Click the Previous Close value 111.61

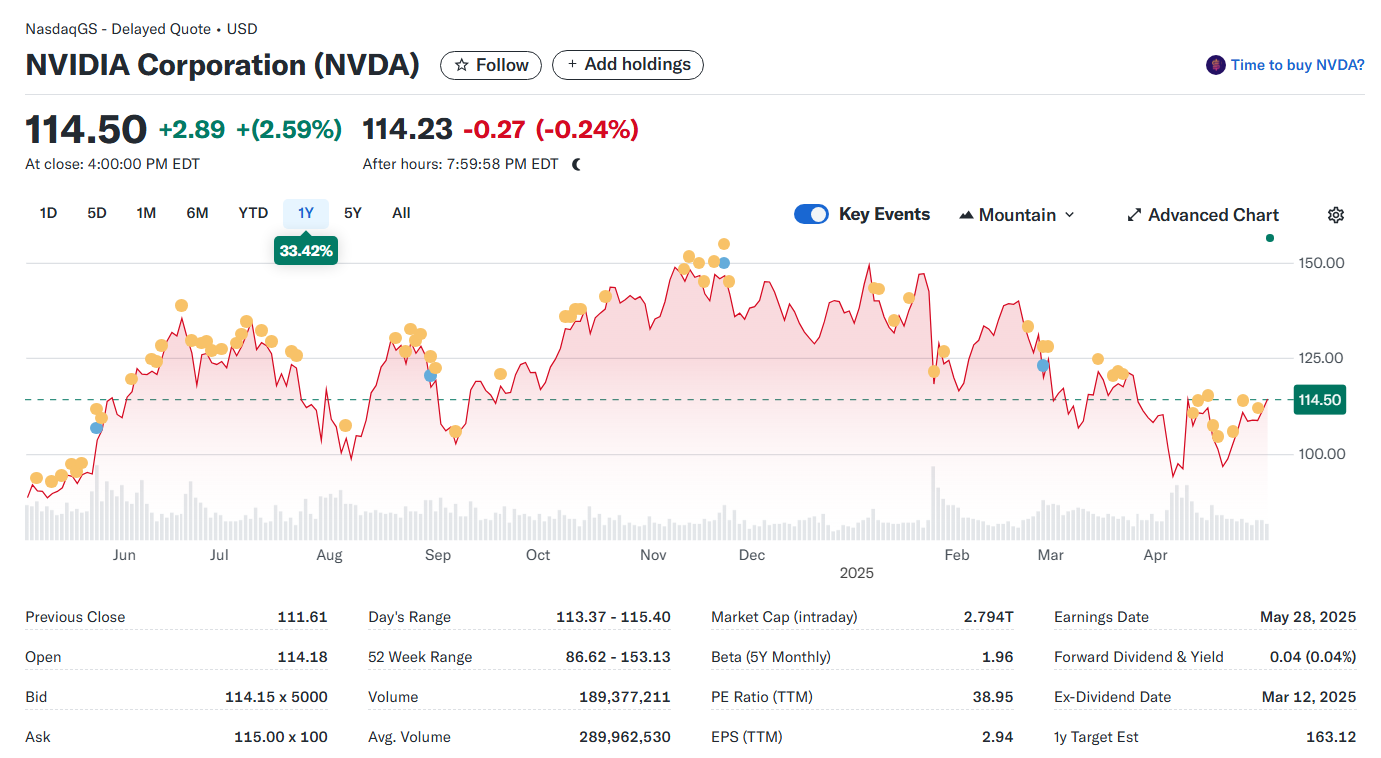click(302, 617)
